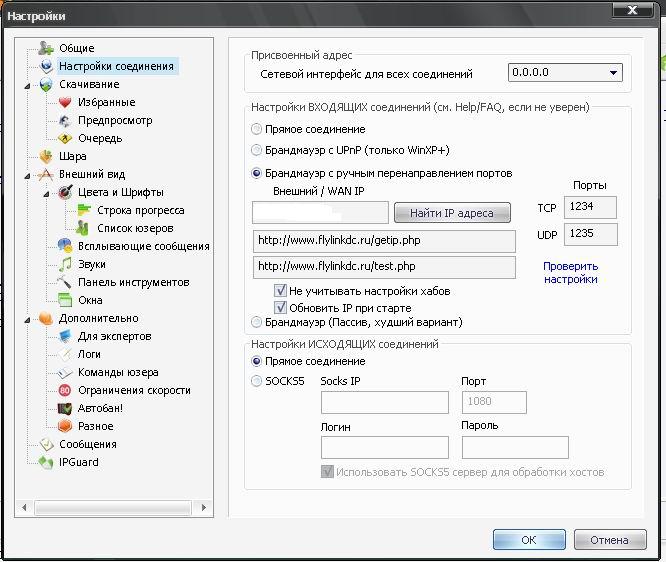666x562 pixels.
Task: Click the TCP port input field
Action: click(590, 207)
